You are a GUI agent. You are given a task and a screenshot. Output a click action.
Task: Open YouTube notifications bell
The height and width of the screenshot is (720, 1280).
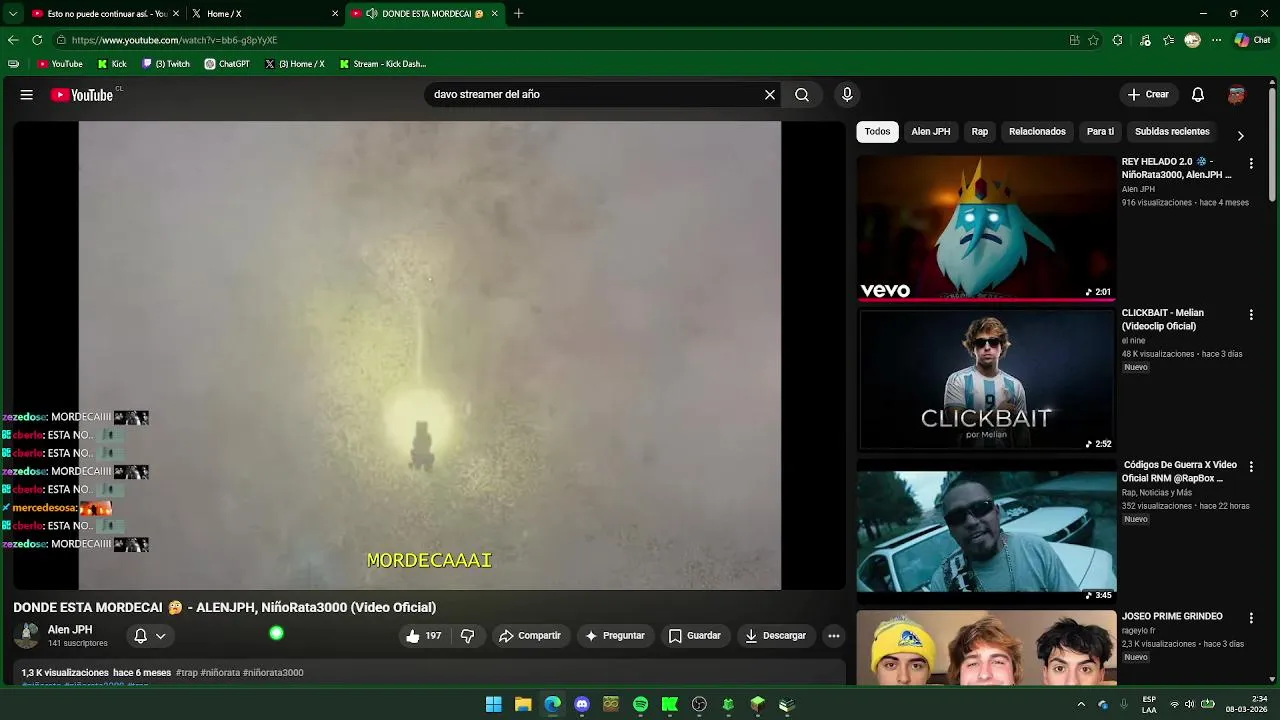coord(1198,95)
